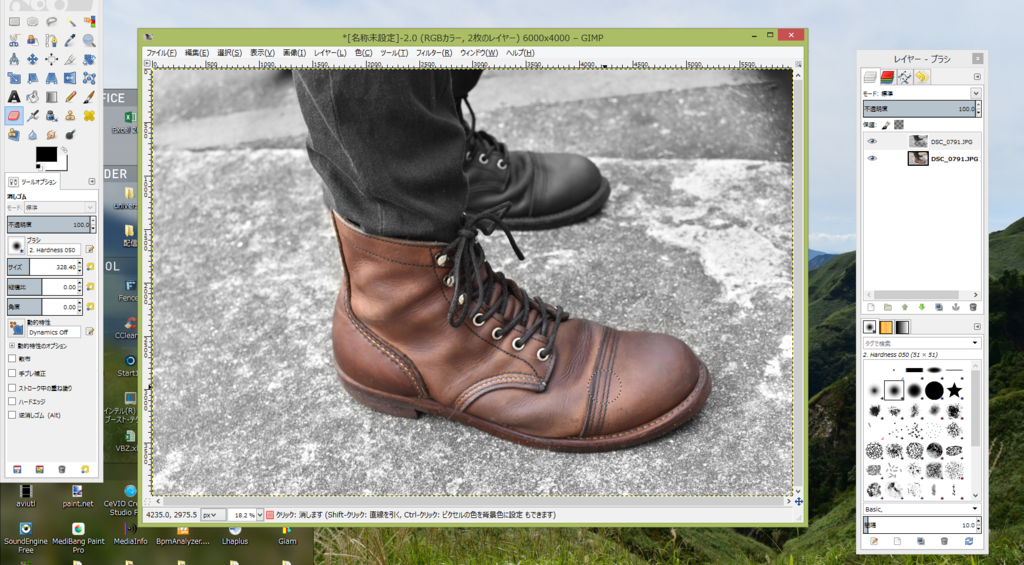This screenshot has width=1024, height=565.
Task: Open the レイヤー(L) menu
Action: click(330, 53)
